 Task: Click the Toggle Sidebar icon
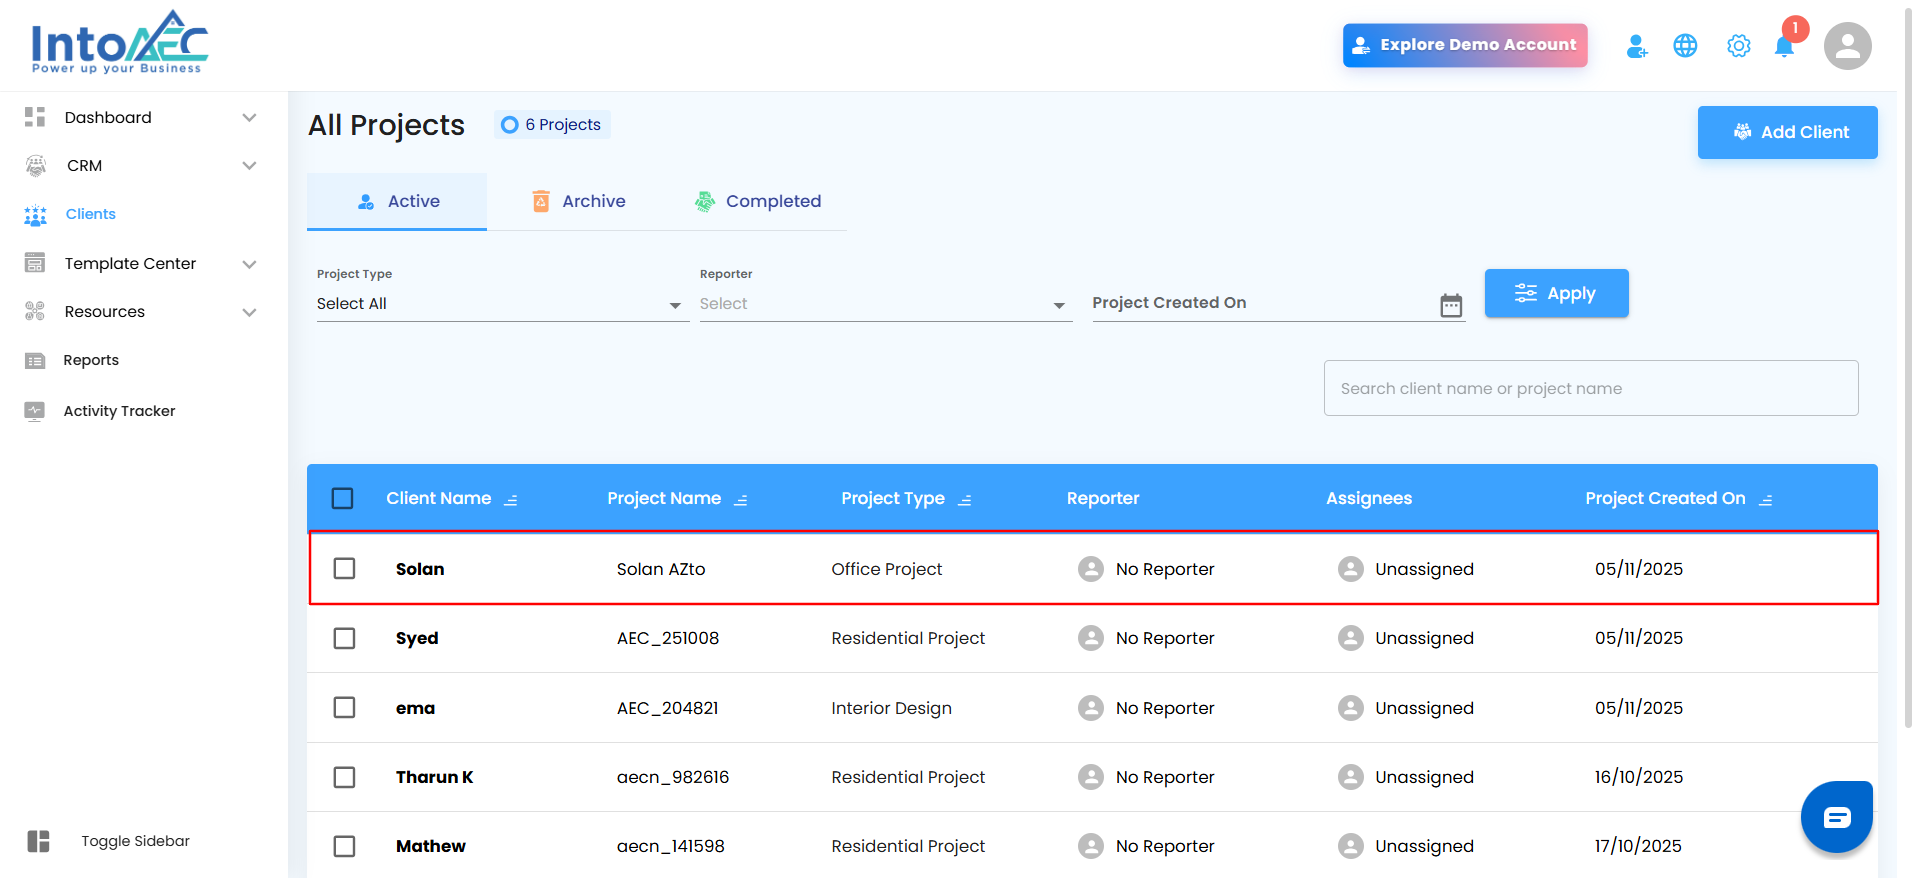pyautogui.click(x=39, y=841)
